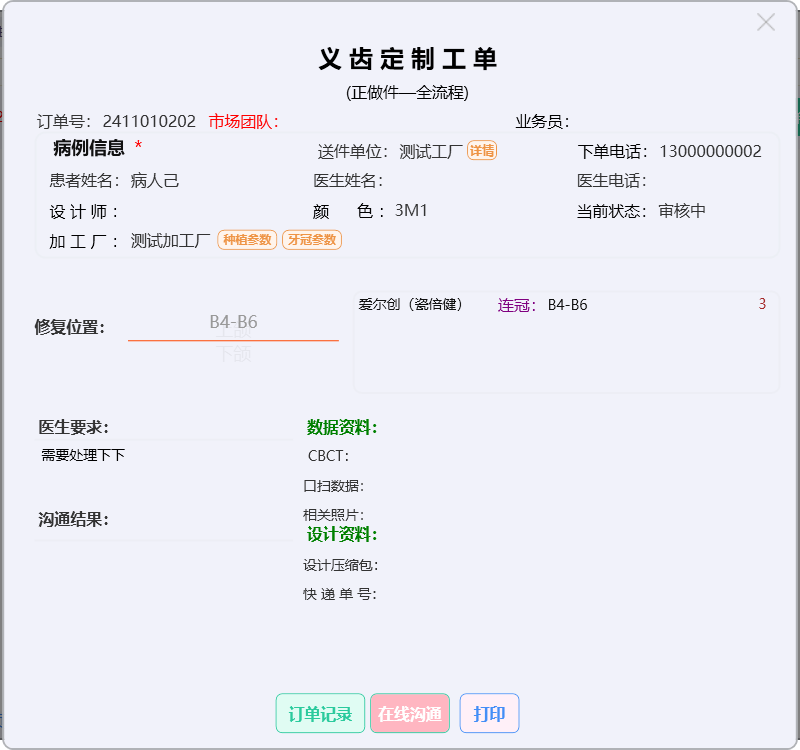800x750 pixels.
Task: Click the 设计压缩包 row
Action: point(340,565)
